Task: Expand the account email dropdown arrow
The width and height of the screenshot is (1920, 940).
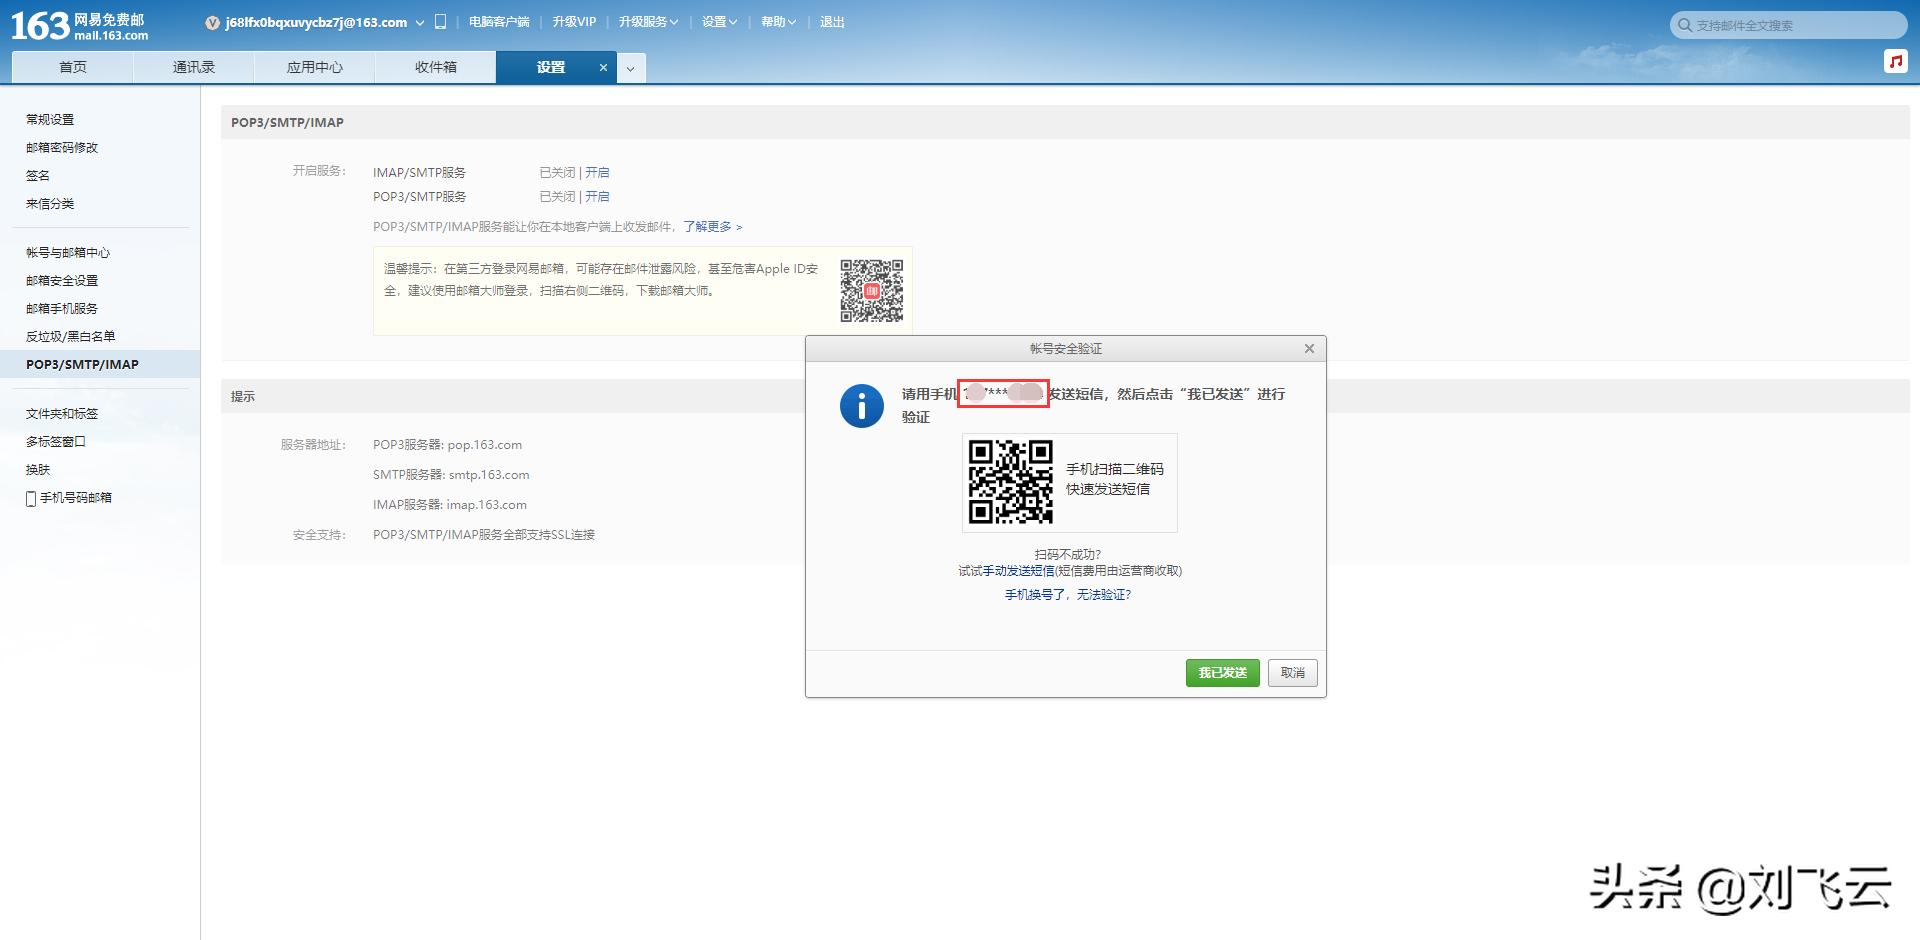Action: 420,23
